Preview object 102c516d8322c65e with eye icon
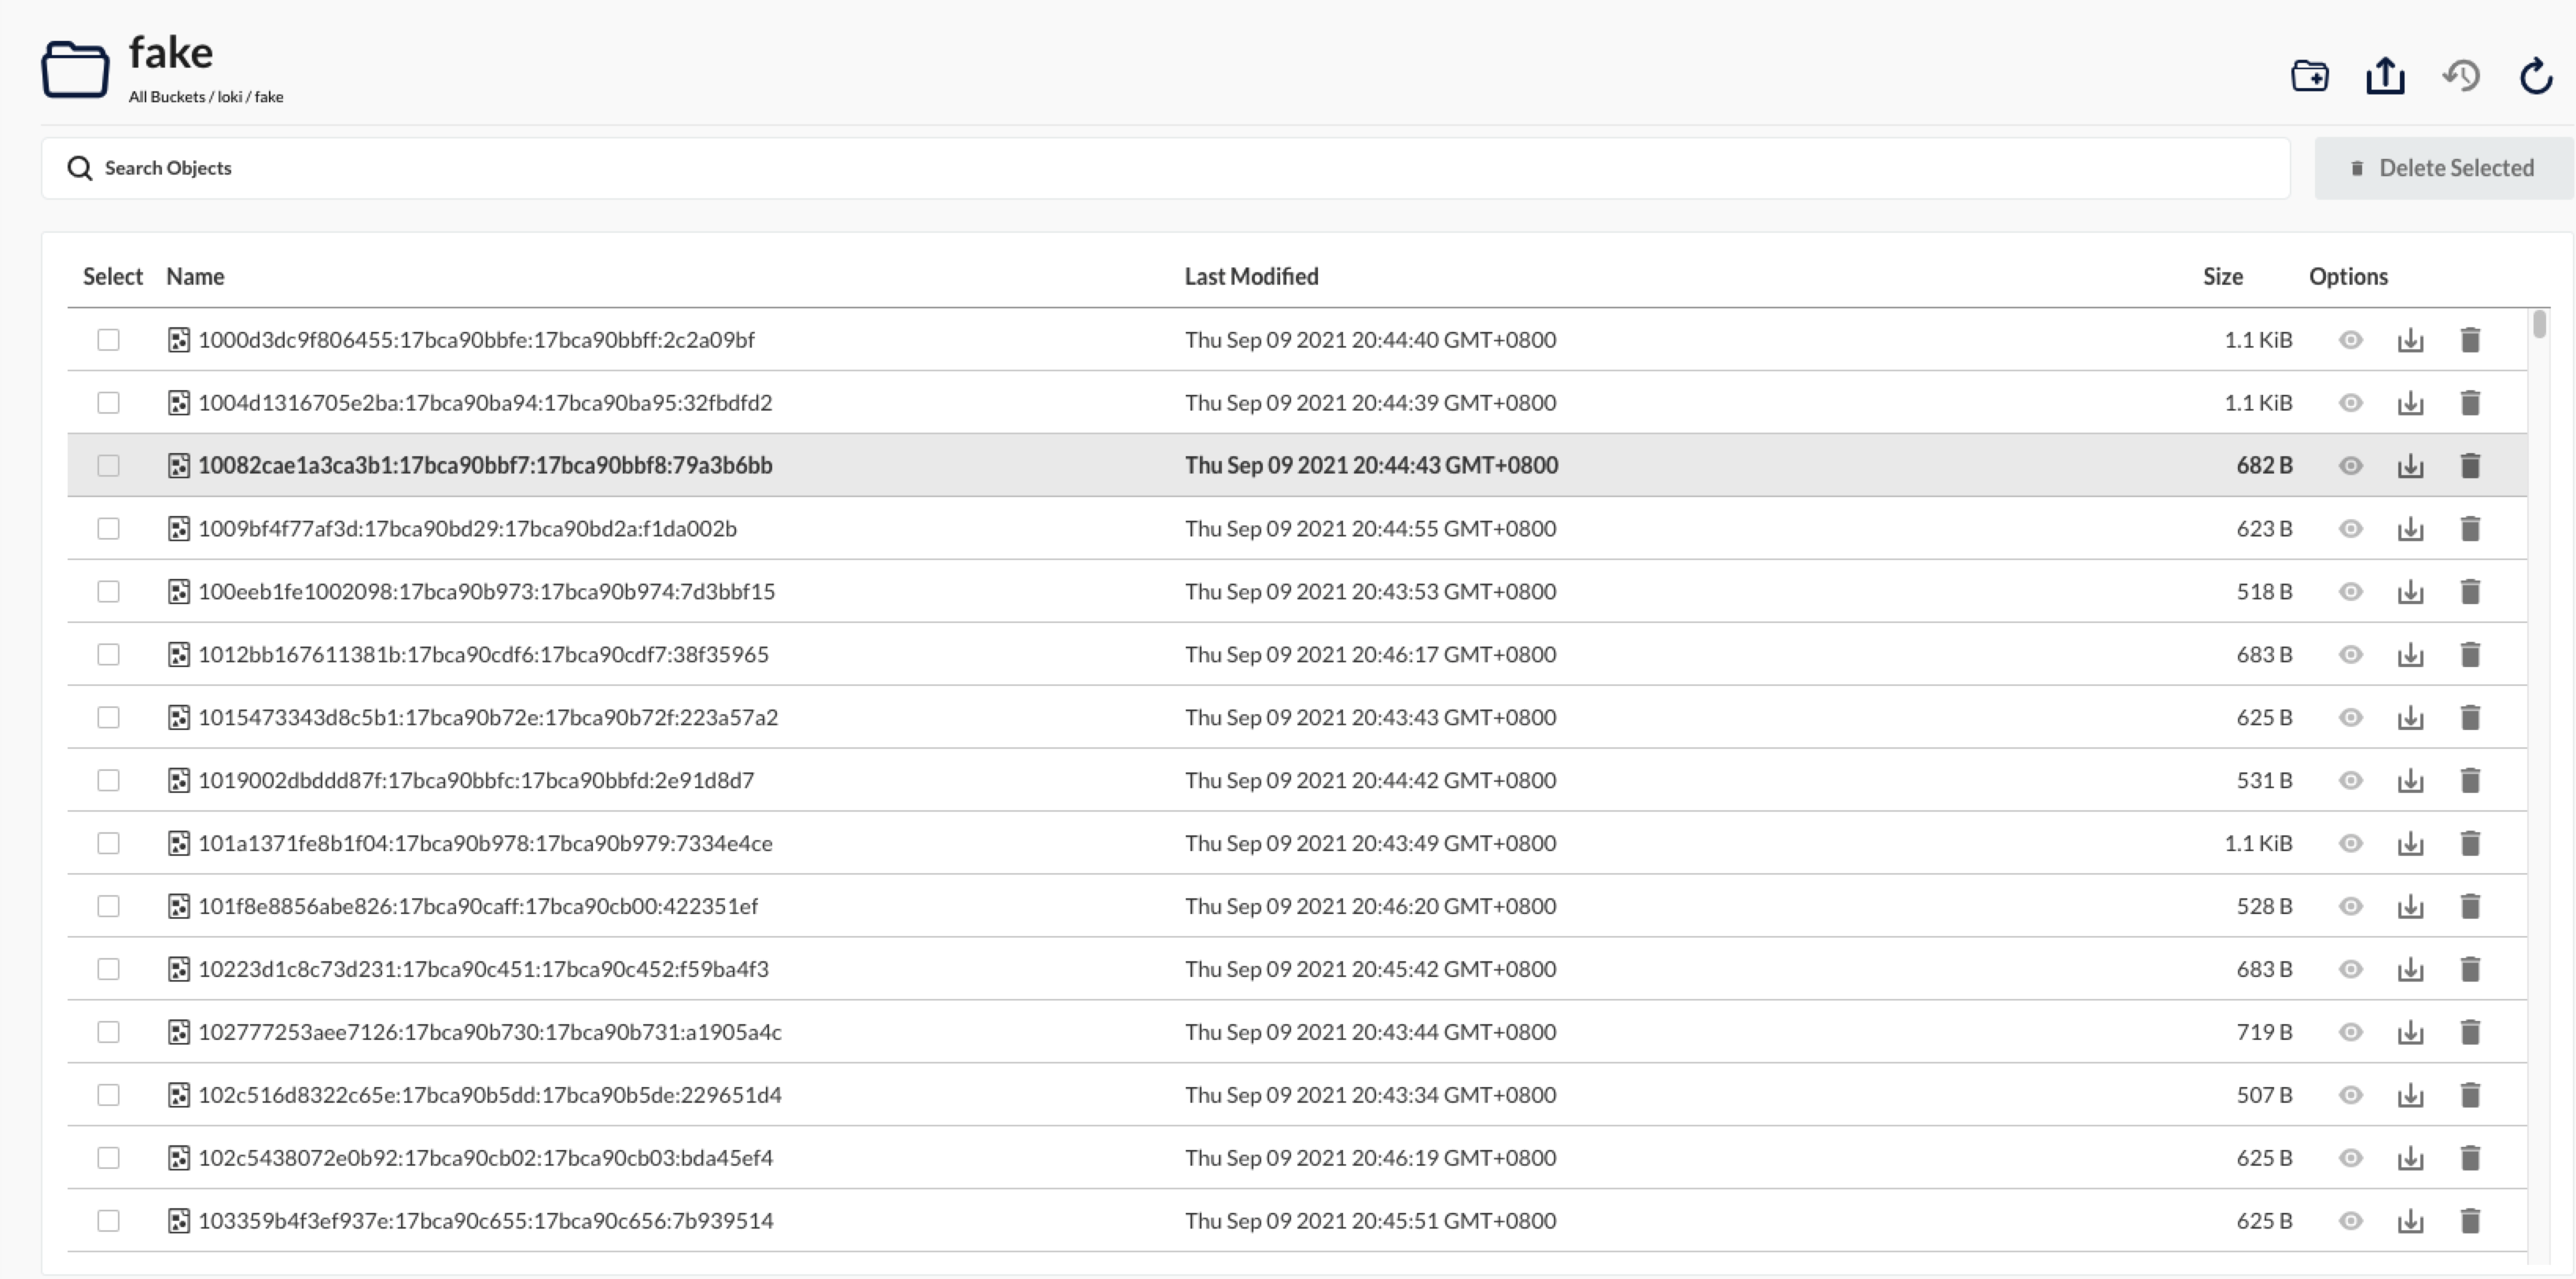The height and width of the screenshot is (1279, 2576). point(2351,1095)
